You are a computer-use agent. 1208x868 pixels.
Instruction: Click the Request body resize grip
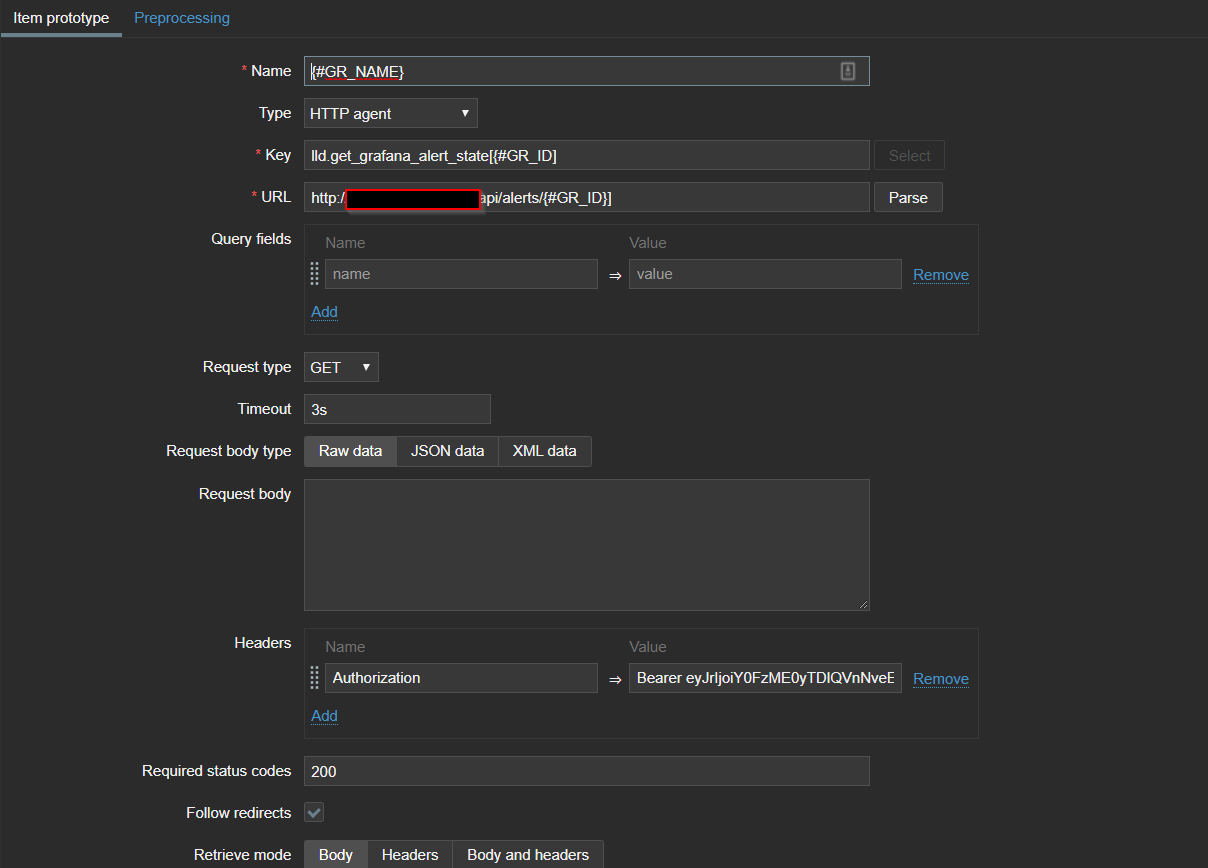coord(863,604)
